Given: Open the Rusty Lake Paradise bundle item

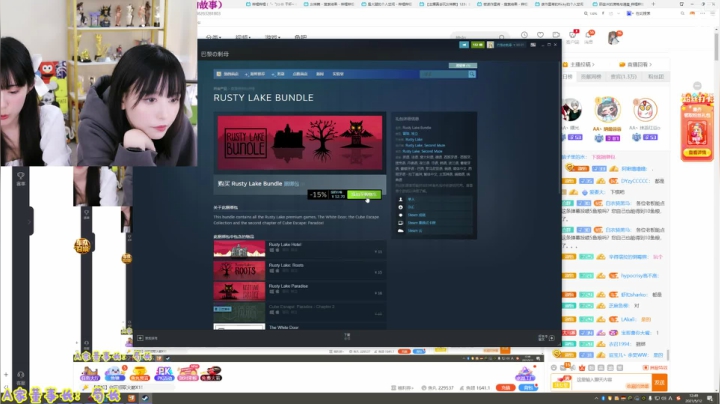Looking at the screenshot, I should click(x=299, y=290).
